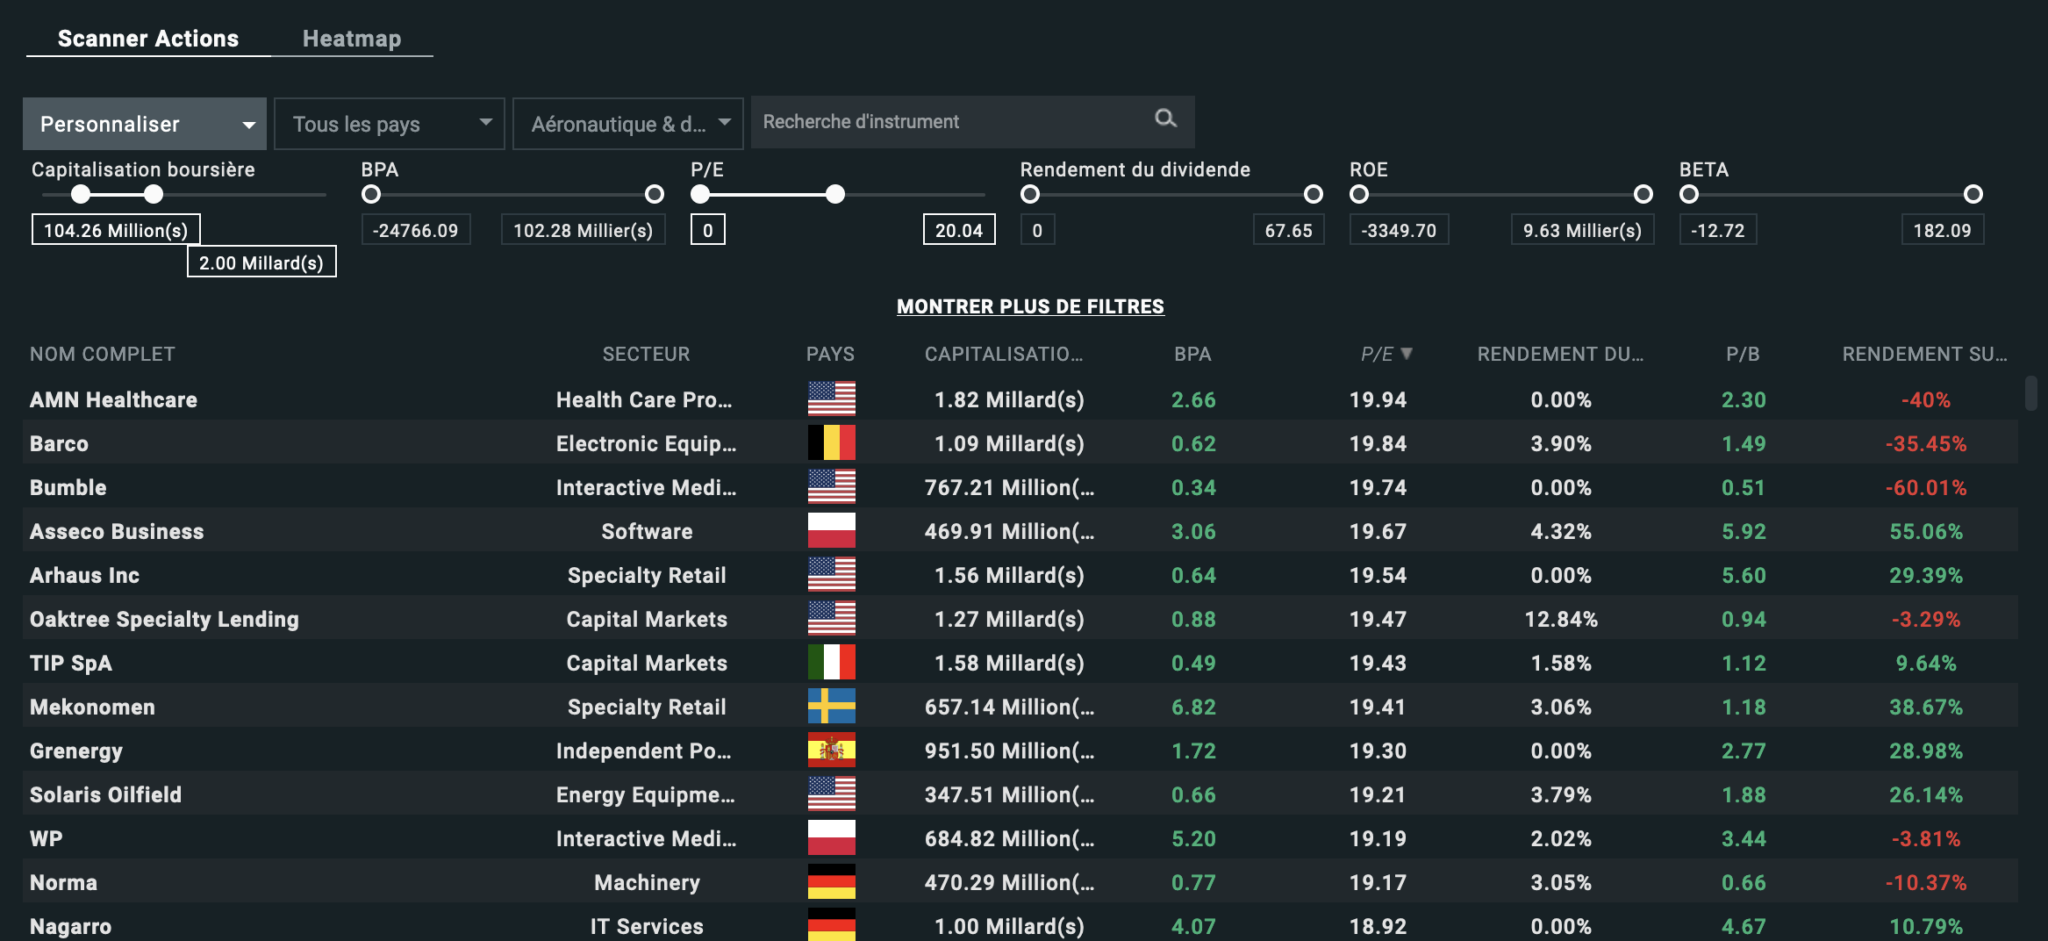Click the market cap slider left handle
Screen dimensions: 2048x941
tap(81, 194)
